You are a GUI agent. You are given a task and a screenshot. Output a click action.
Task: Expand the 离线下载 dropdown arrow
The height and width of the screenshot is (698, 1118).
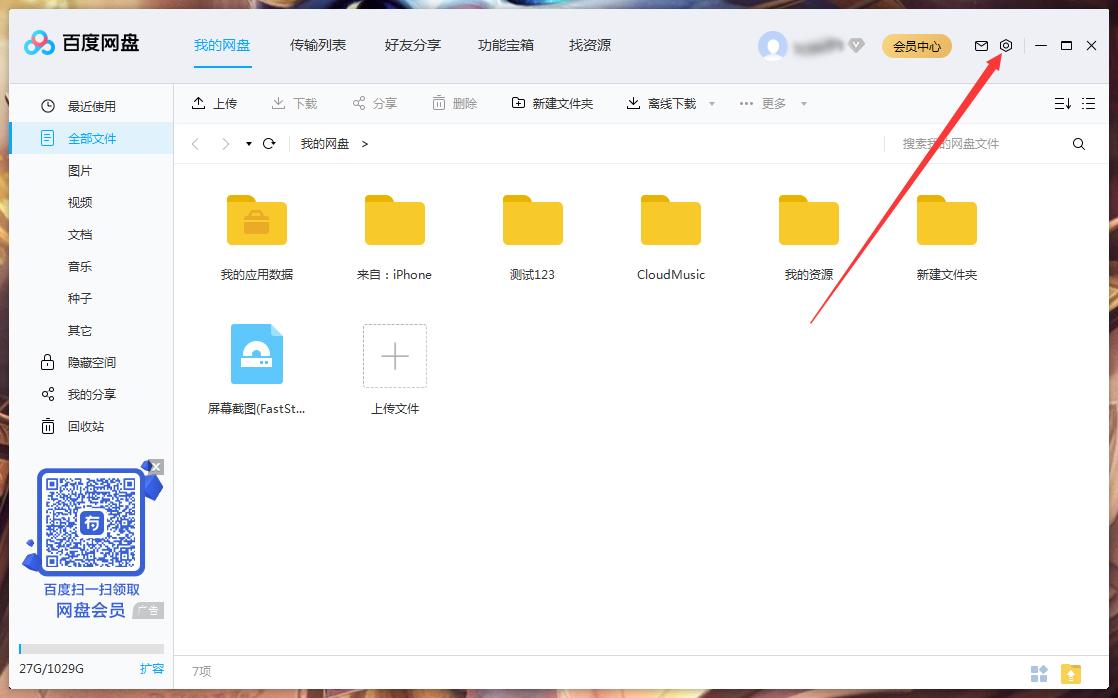click(711, 103)
